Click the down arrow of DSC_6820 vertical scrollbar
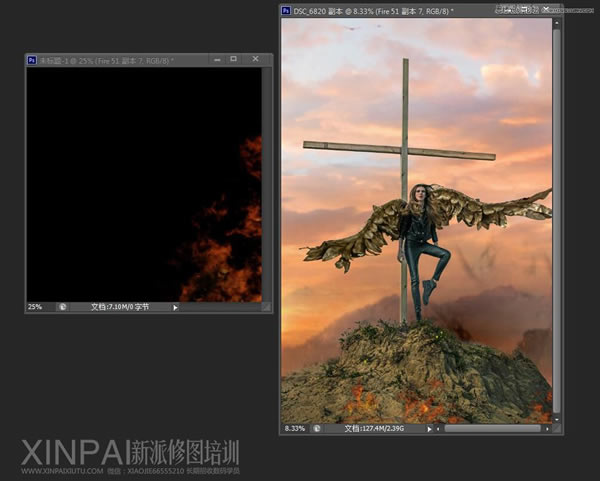 click(557, 419)
